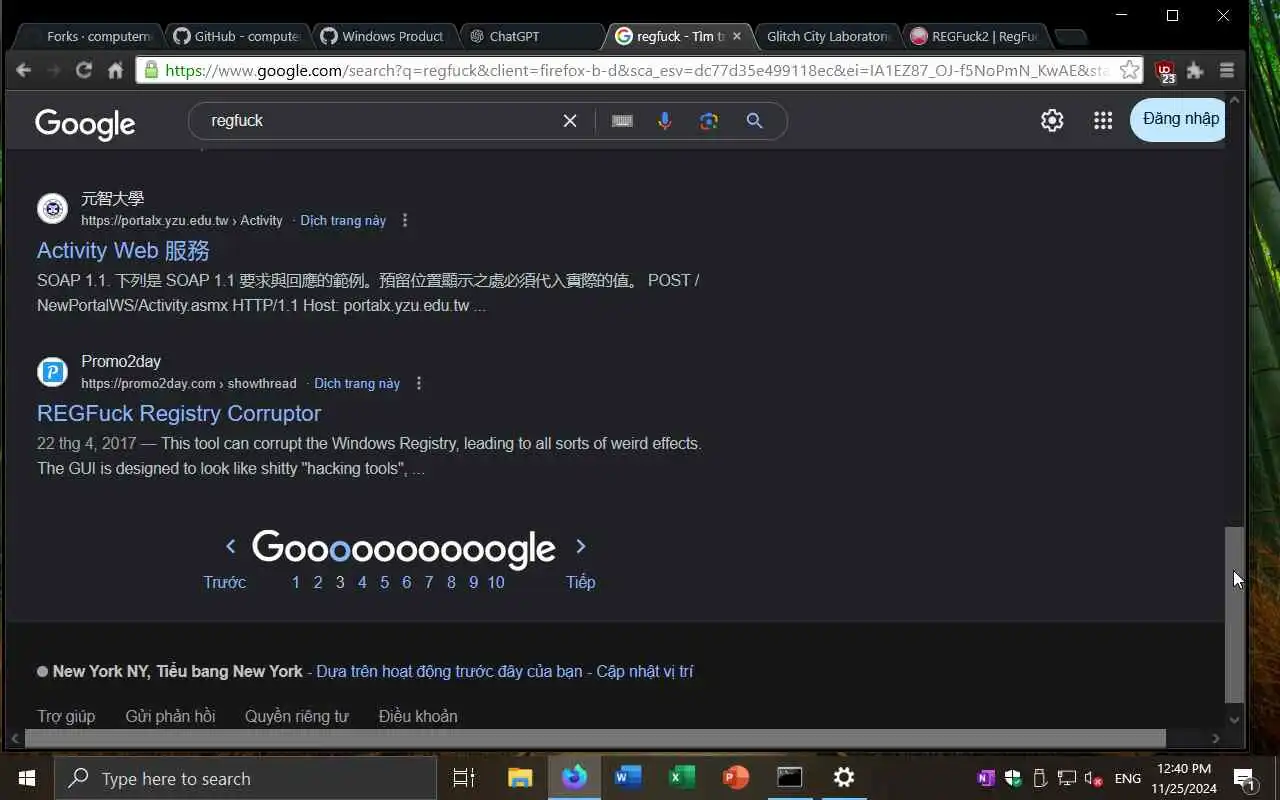This screenshot has width=1280, height=800.
Task: Open the Windows Start menu
Action: tap(27, 778)
